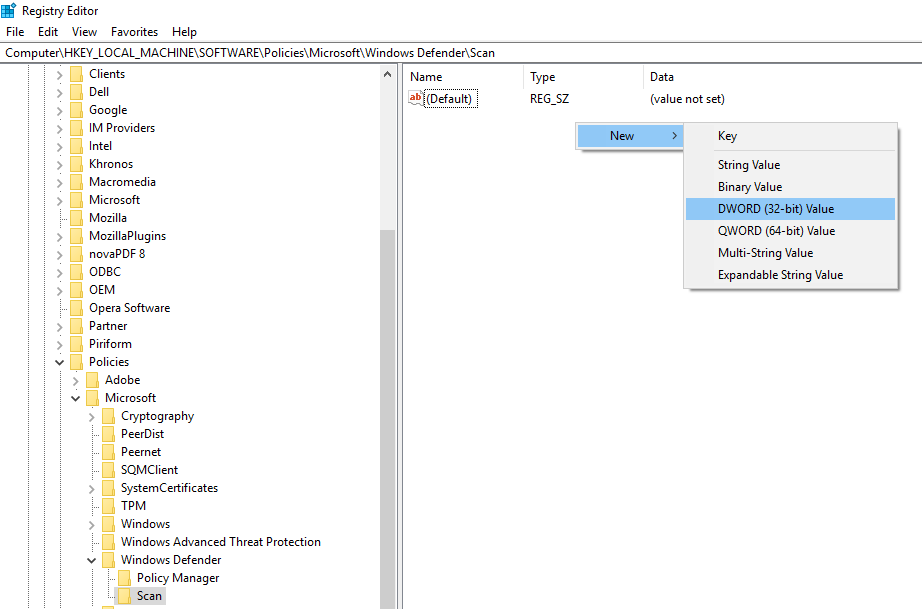Expand the Windows key under Microsoft
922x609 pixels.
[91, 523]
